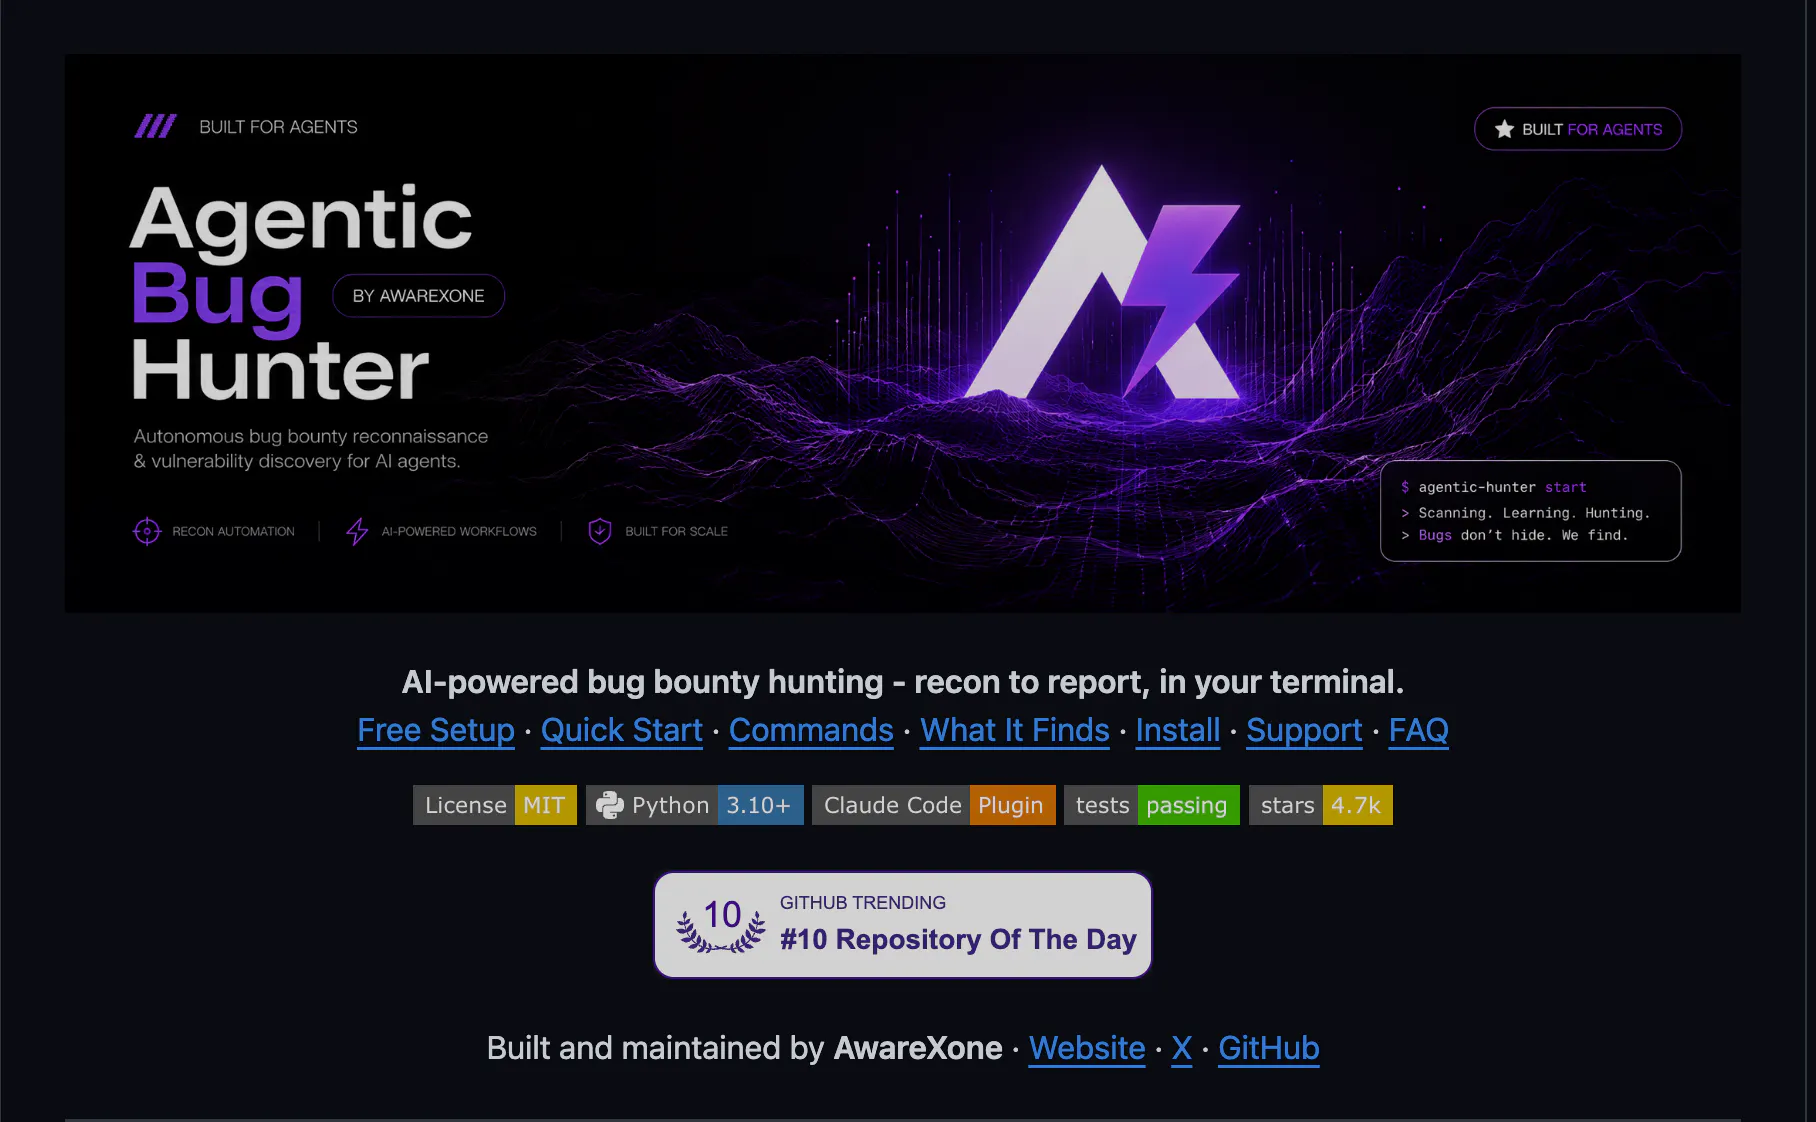This screenshot has width=1816, height=1122.
Task: Visit the Support section link
Action: (x=1304, y=730)
